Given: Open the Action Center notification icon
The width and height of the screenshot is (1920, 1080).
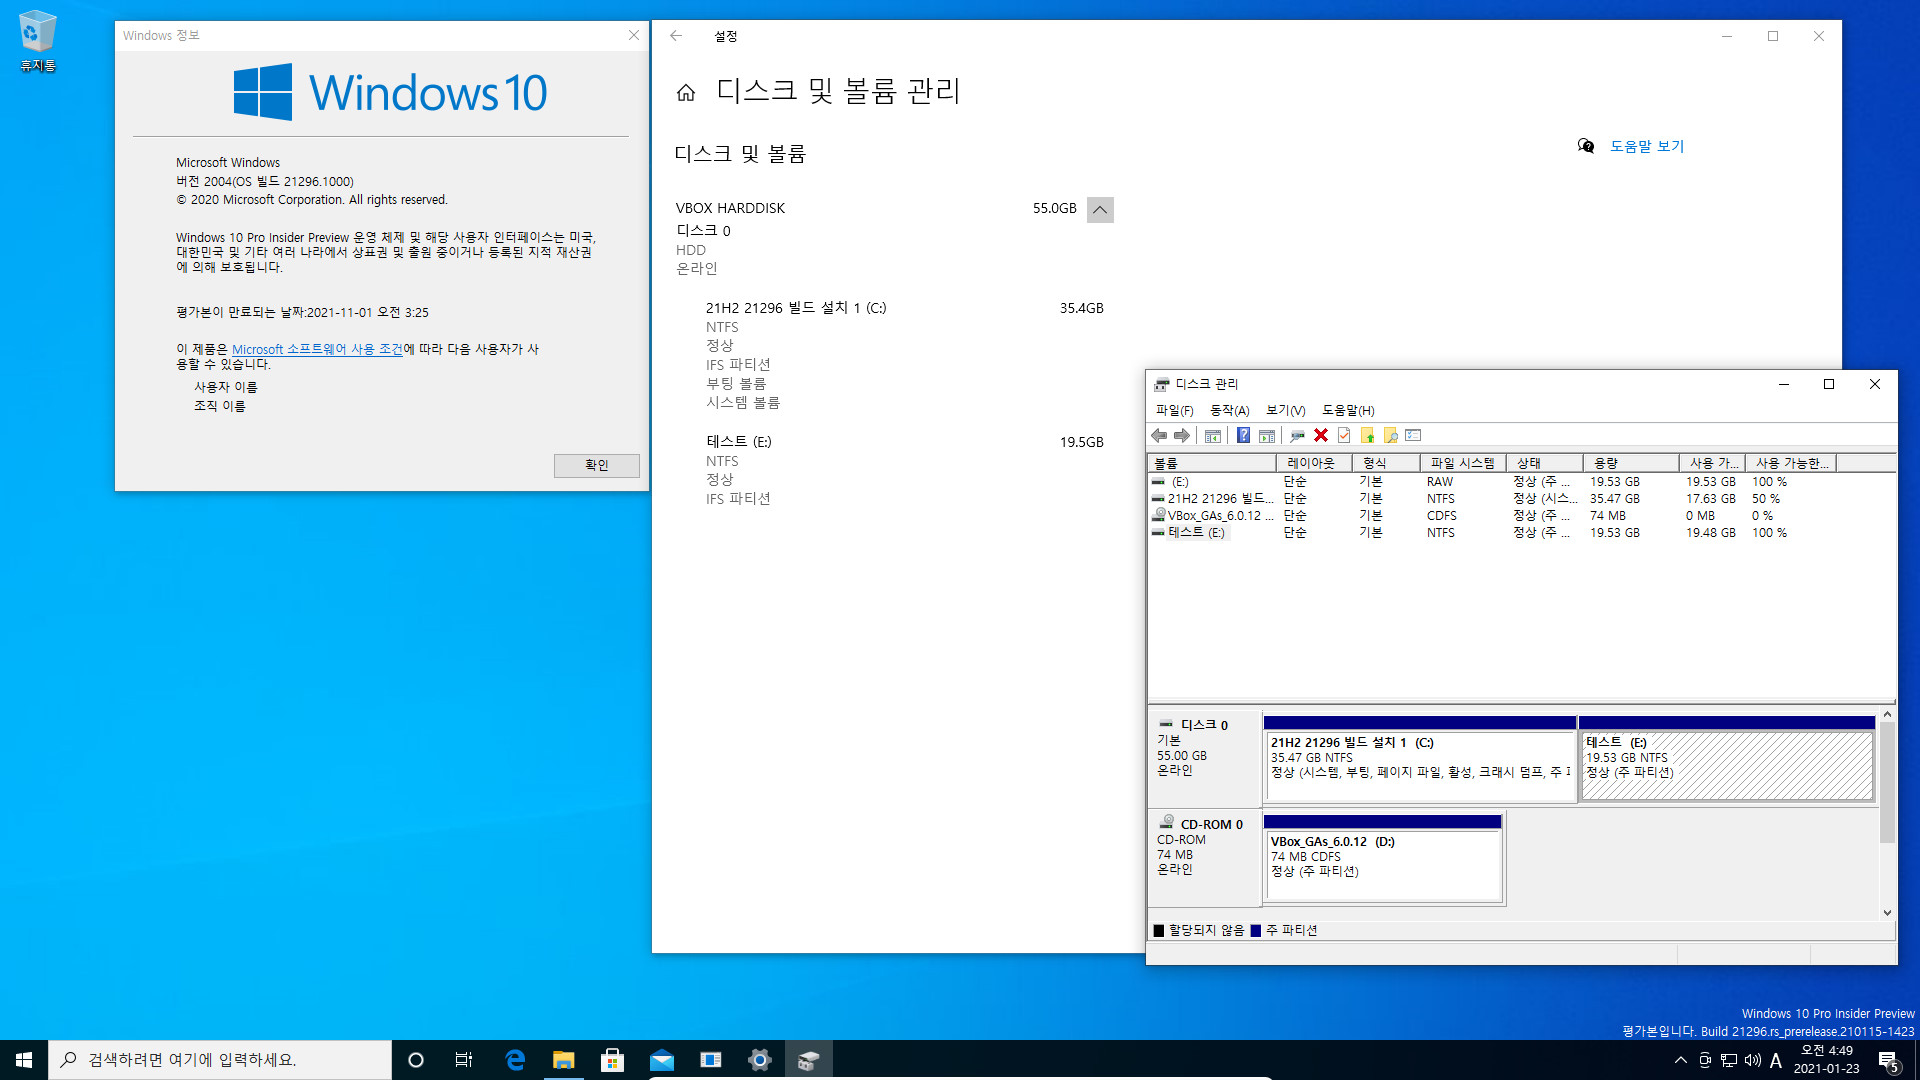Looking at the screenshot, I should click(x=1888, y=1061).
